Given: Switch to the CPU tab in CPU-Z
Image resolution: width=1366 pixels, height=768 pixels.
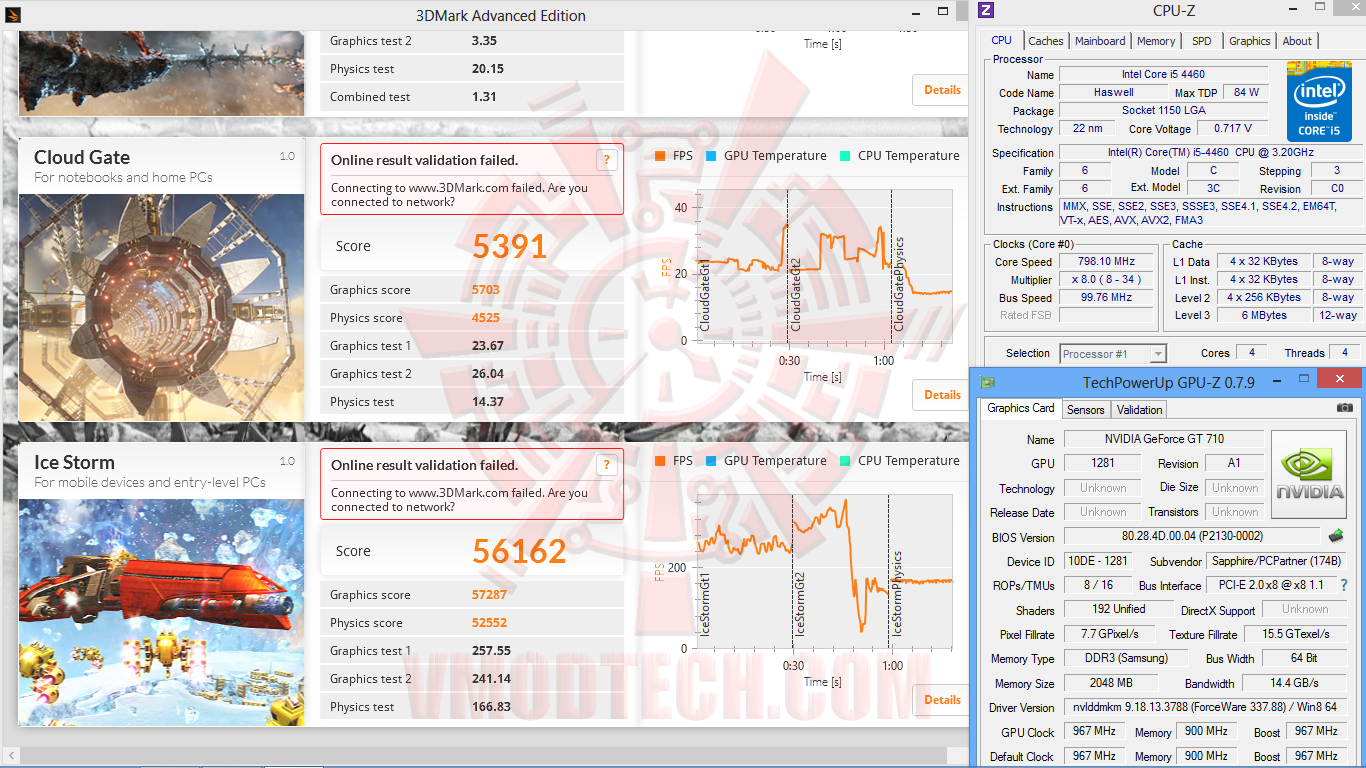Looking at the screenshot, I should pos(1001,40).
